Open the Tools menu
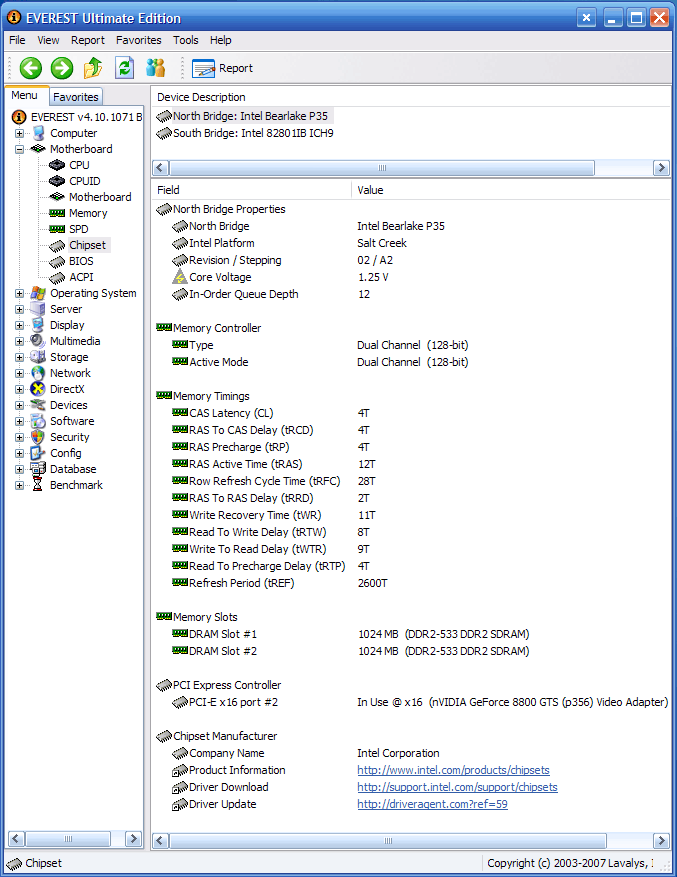Screen dimensions: 677x877 coord(186,40)
